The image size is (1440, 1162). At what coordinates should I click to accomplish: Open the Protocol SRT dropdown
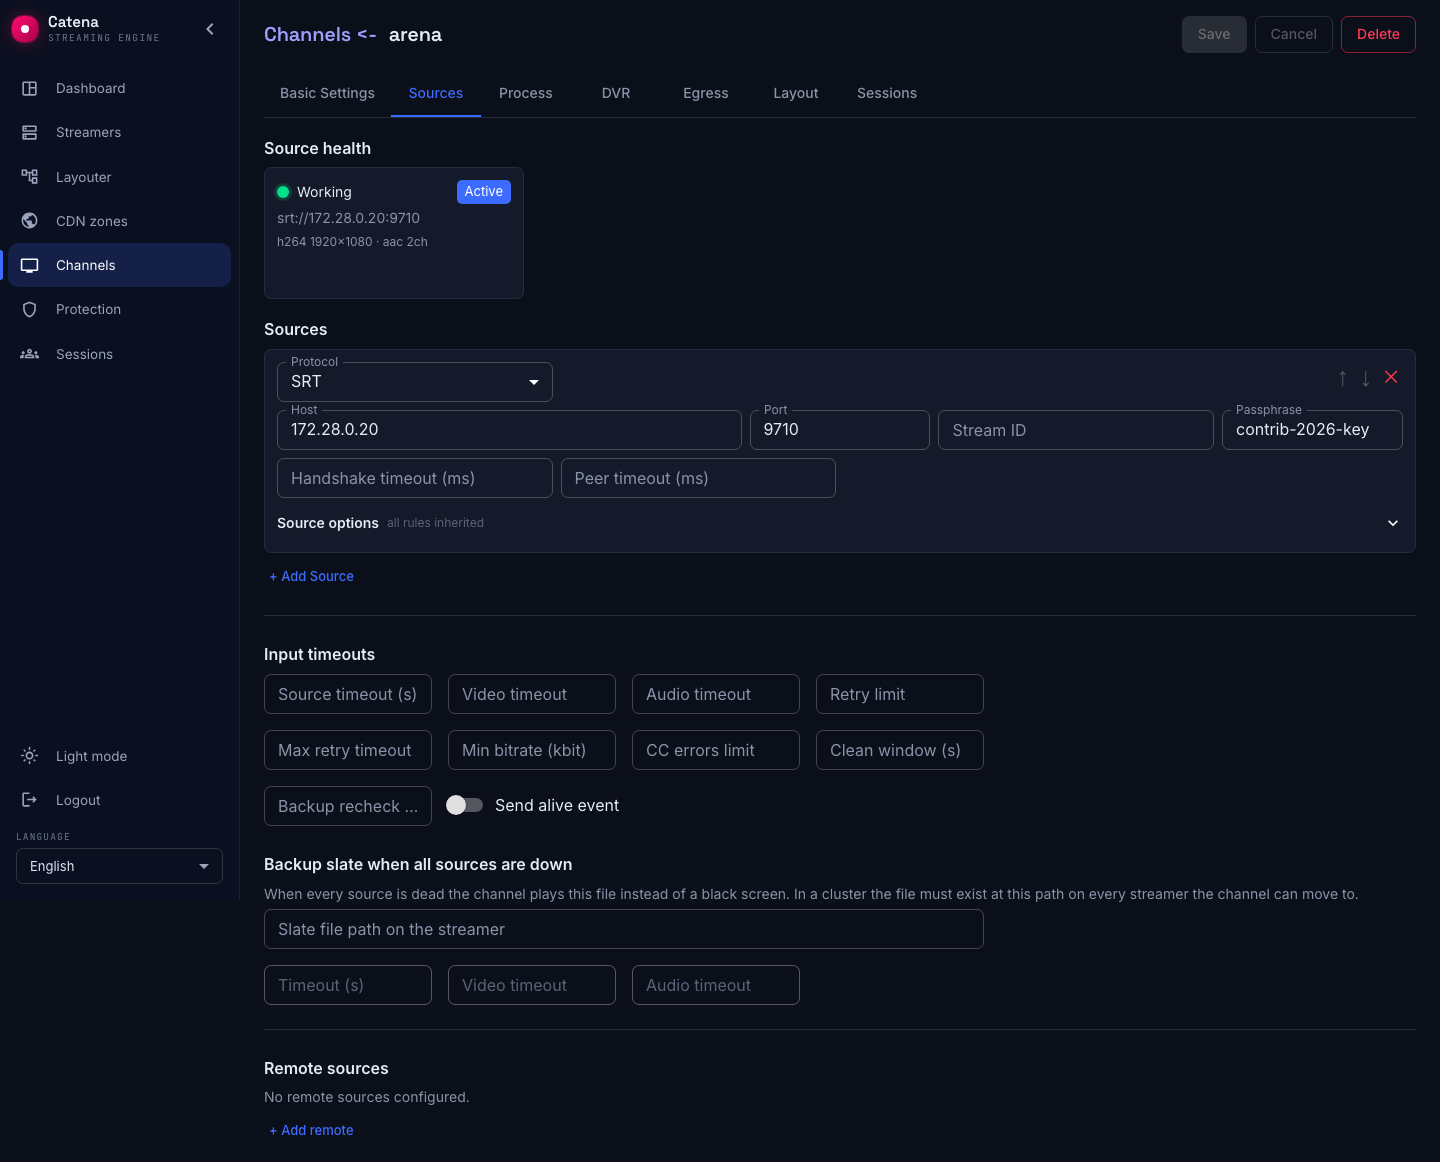click(415, 382)
